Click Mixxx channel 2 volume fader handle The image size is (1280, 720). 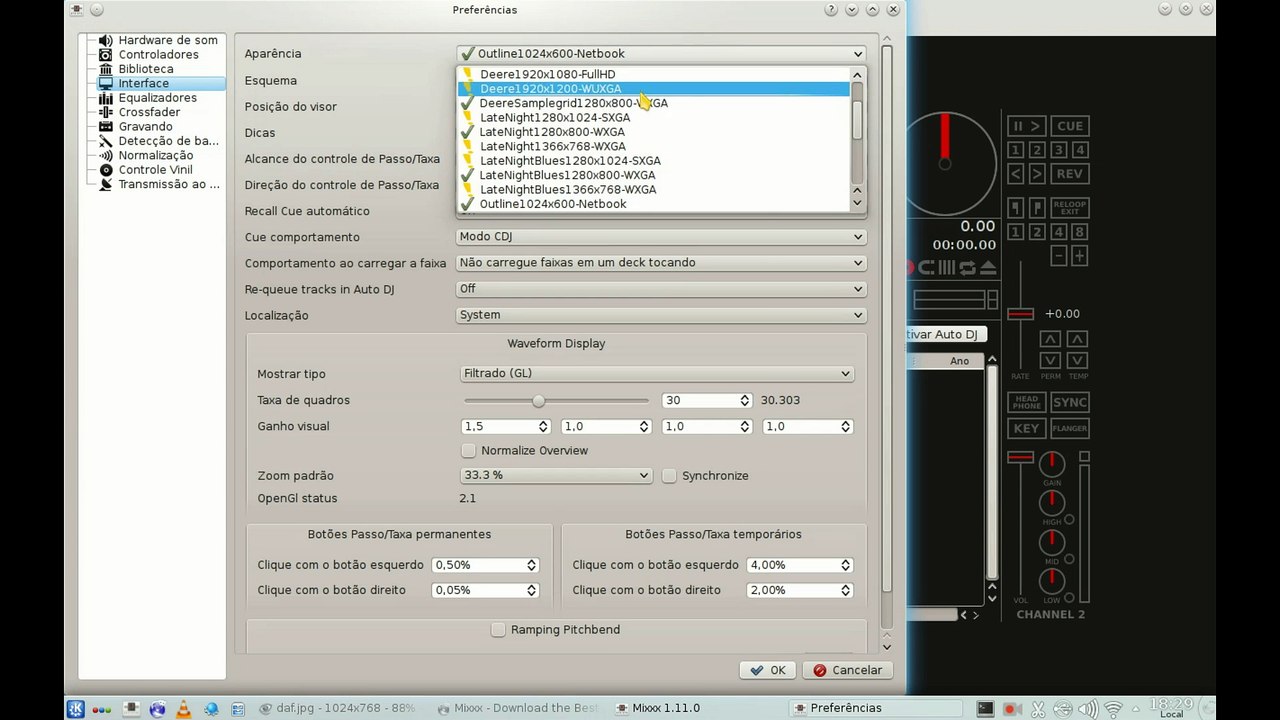[1020, 457]
